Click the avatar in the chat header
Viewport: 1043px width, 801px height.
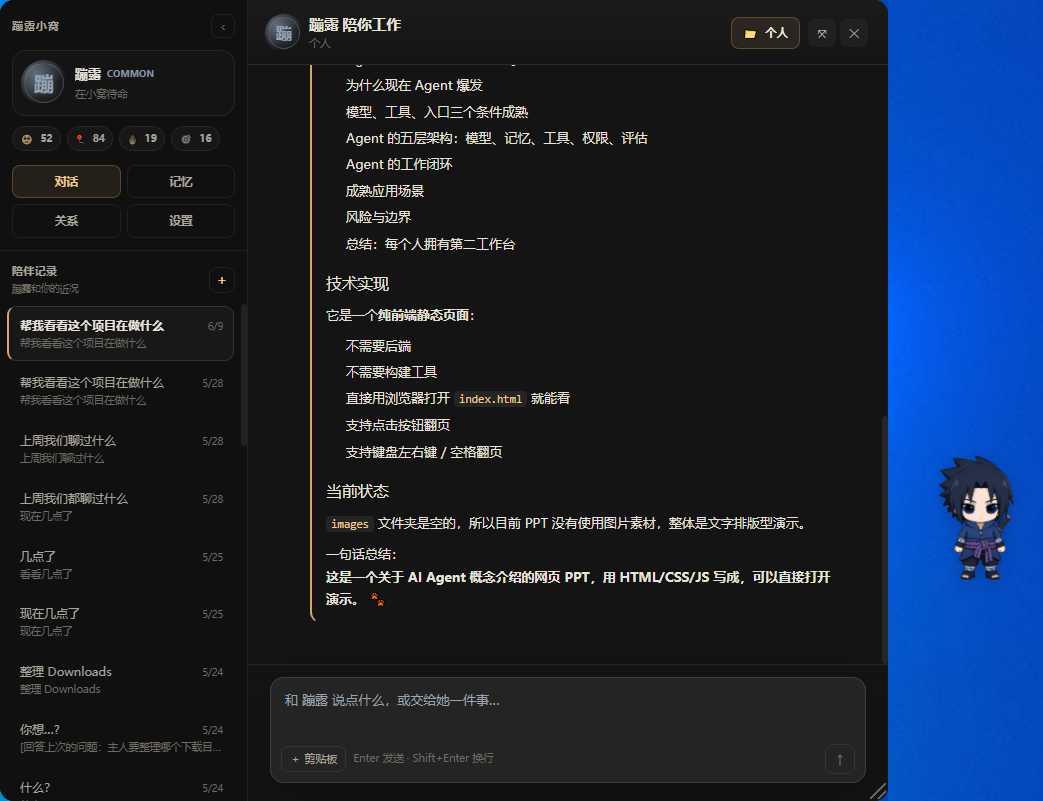click(283, 33)
